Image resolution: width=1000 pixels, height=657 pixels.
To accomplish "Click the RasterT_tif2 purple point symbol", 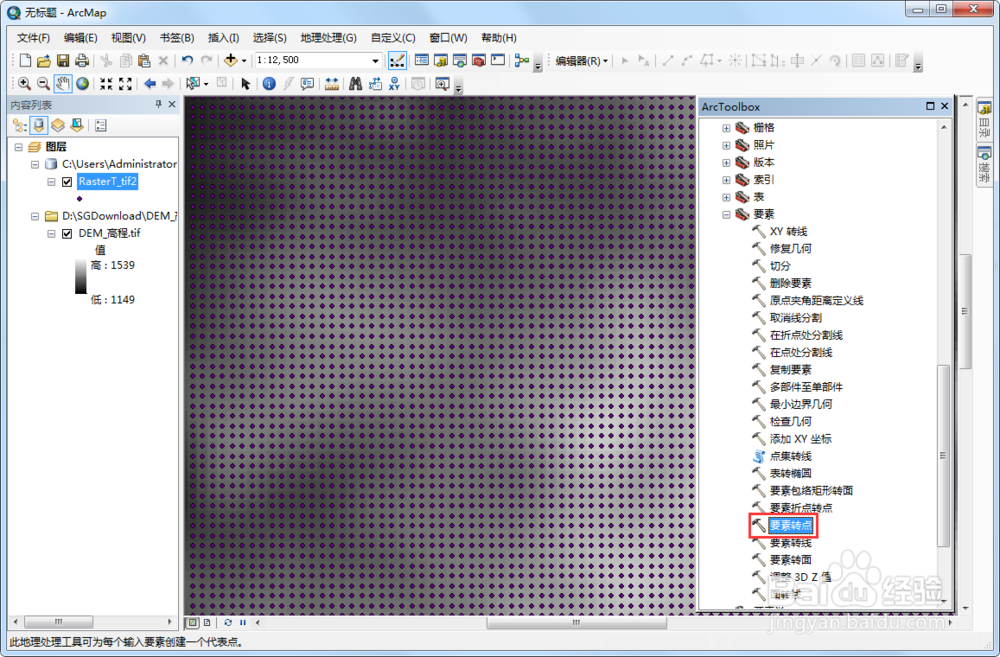I will 79,198.
